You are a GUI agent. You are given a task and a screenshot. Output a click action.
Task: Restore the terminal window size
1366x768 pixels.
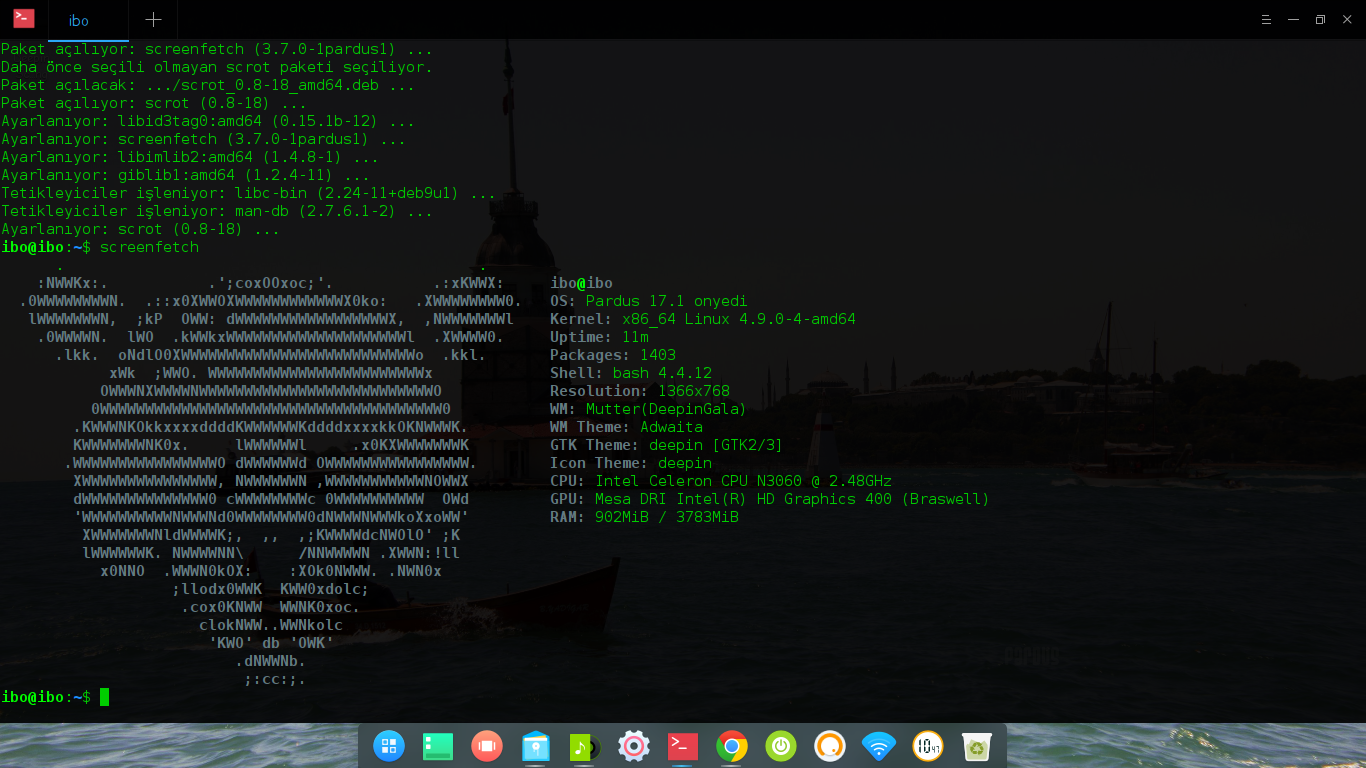coord(1320,20)
